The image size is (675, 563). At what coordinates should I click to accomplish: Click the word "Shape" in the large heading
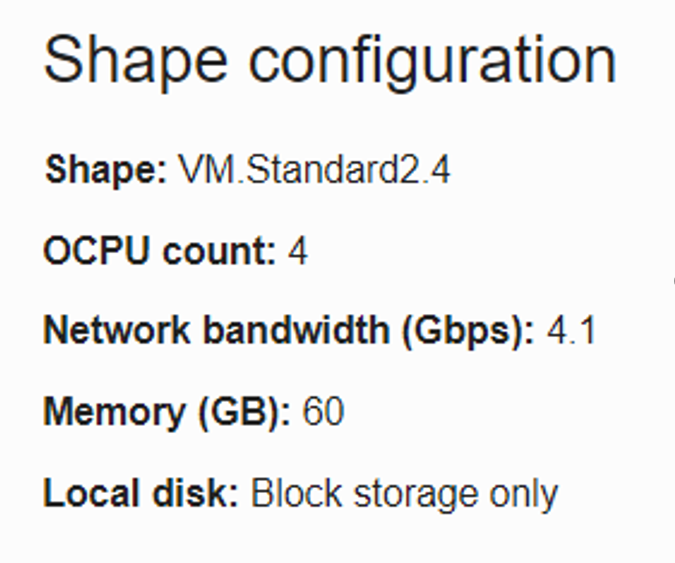coord(135,60)
